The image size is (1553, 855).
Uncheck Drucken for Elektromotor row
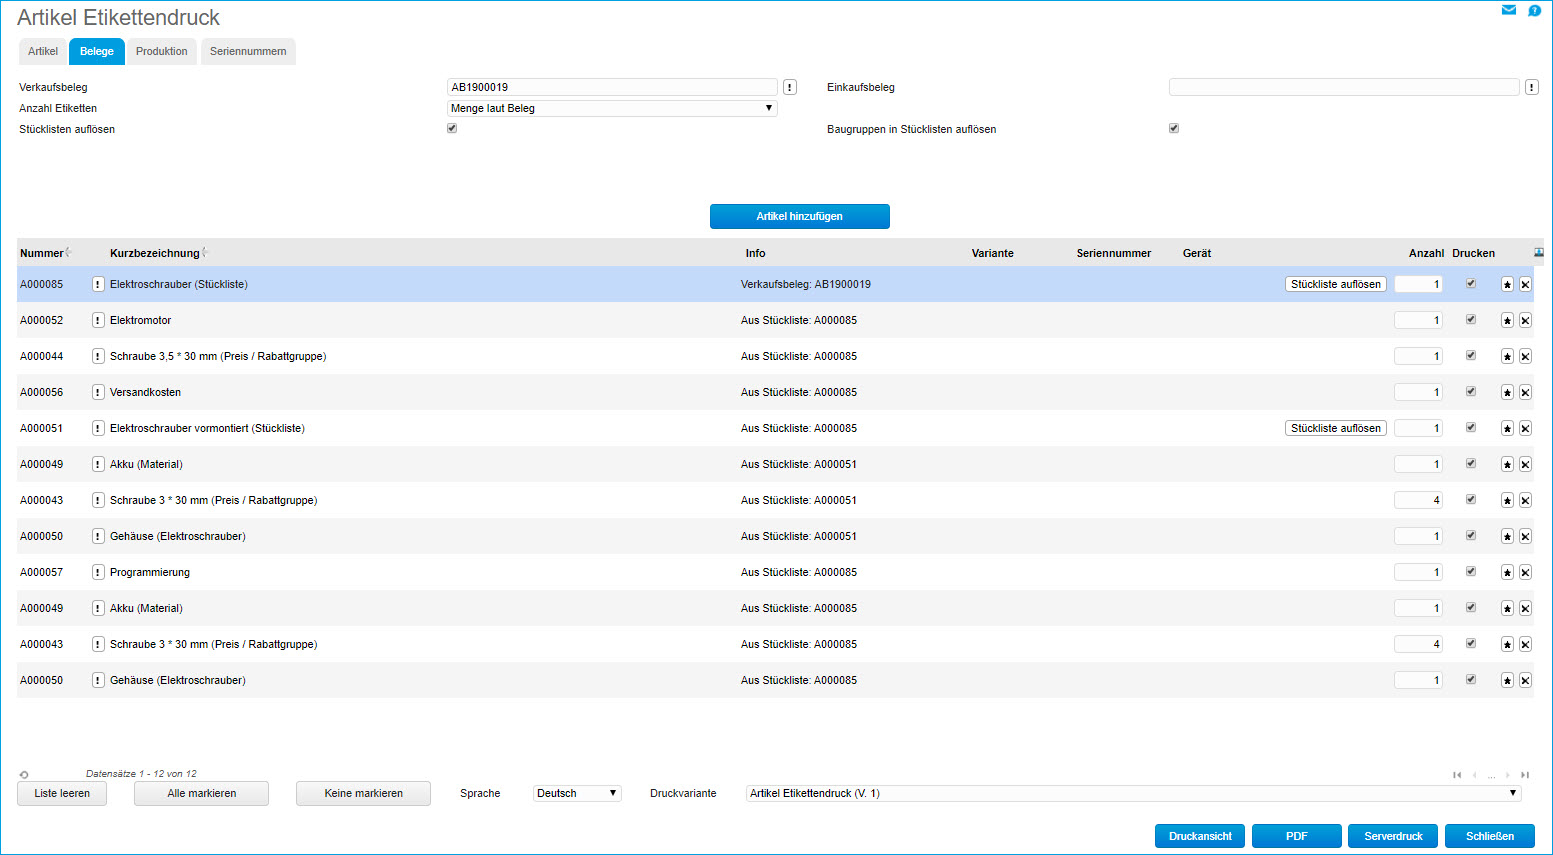(1471, 319)
